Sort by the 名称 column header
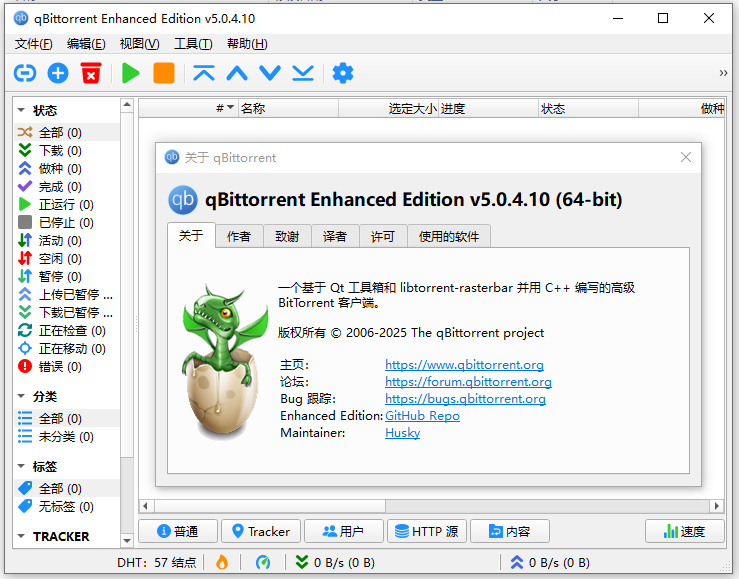739x579 pixels. click(x=288, y=108)
